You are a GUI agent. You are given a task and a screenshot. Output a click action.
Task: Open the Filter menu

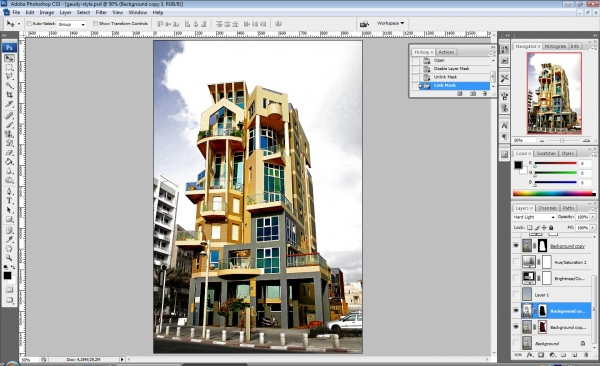[101, 13]
